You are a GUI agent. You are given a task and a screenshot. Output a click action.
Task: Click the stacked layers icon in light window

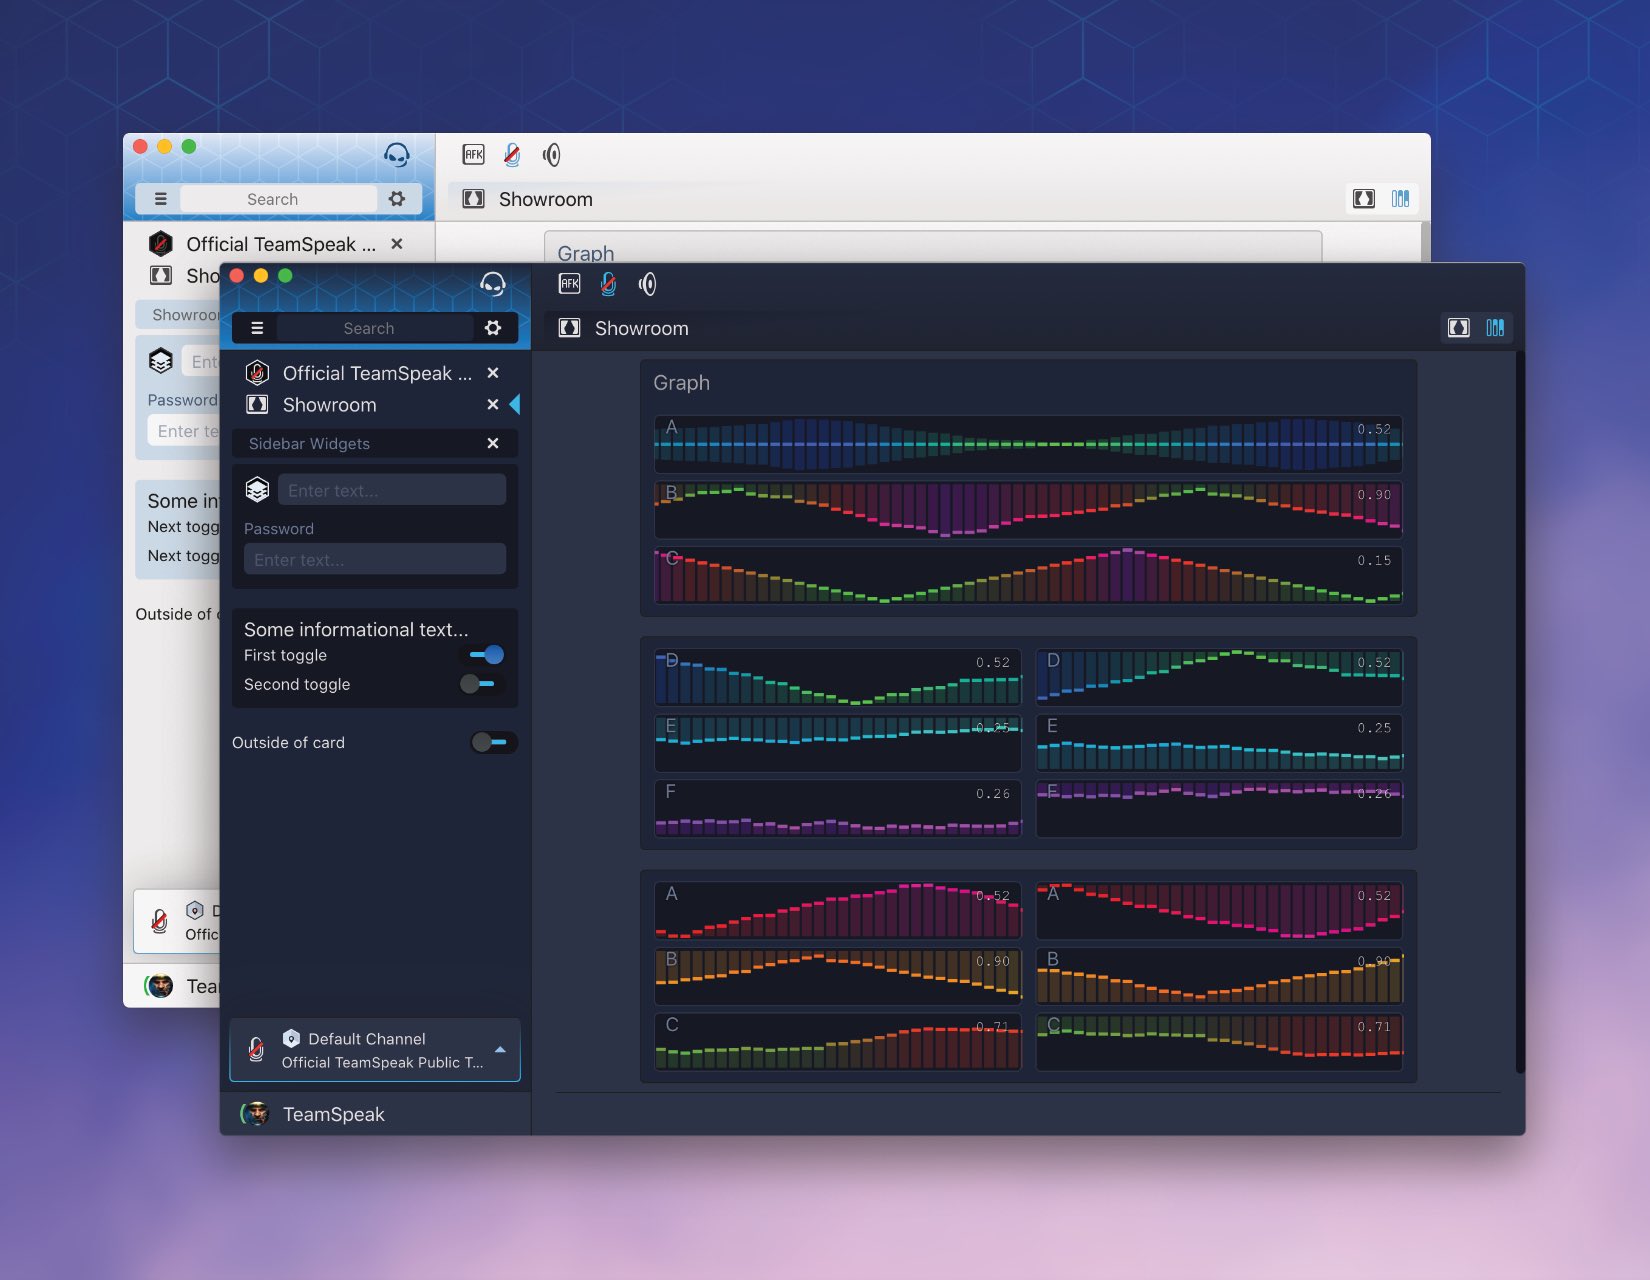pos(161,361)
